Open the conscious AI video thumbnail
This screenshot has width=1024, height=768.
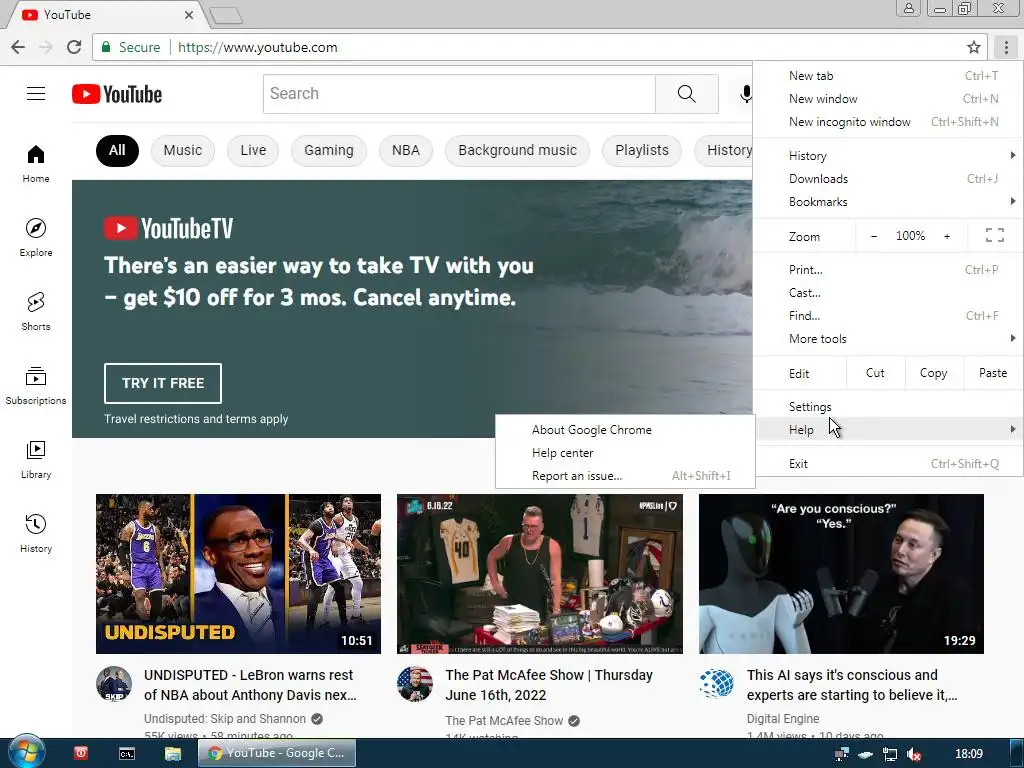pyautogui.click(x=841, y=573)
